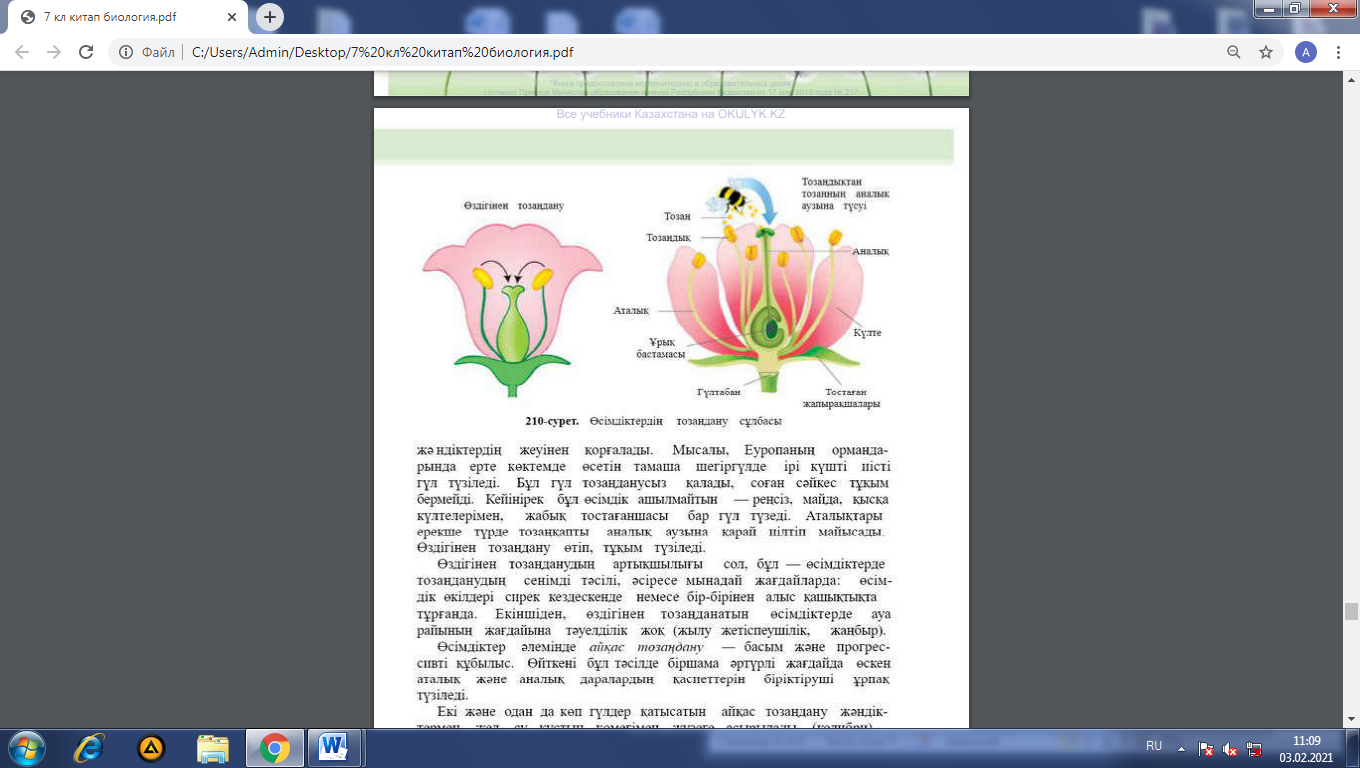Open the yellow triangle AIMP taskbar icon
Screen dimensions: 1360x768
click(x=151, y=748)
